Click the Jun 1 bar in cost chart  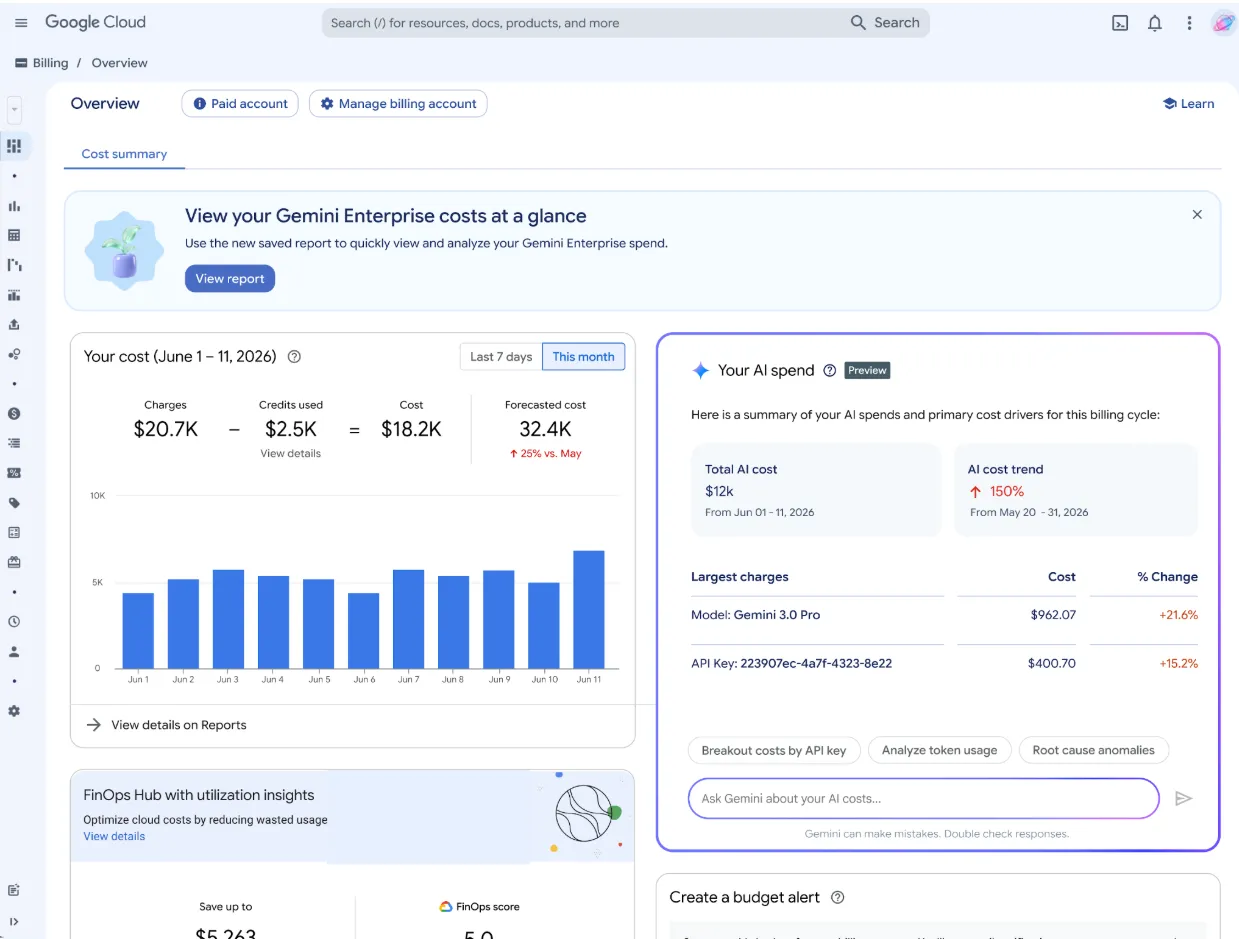(x=138, y=631)
